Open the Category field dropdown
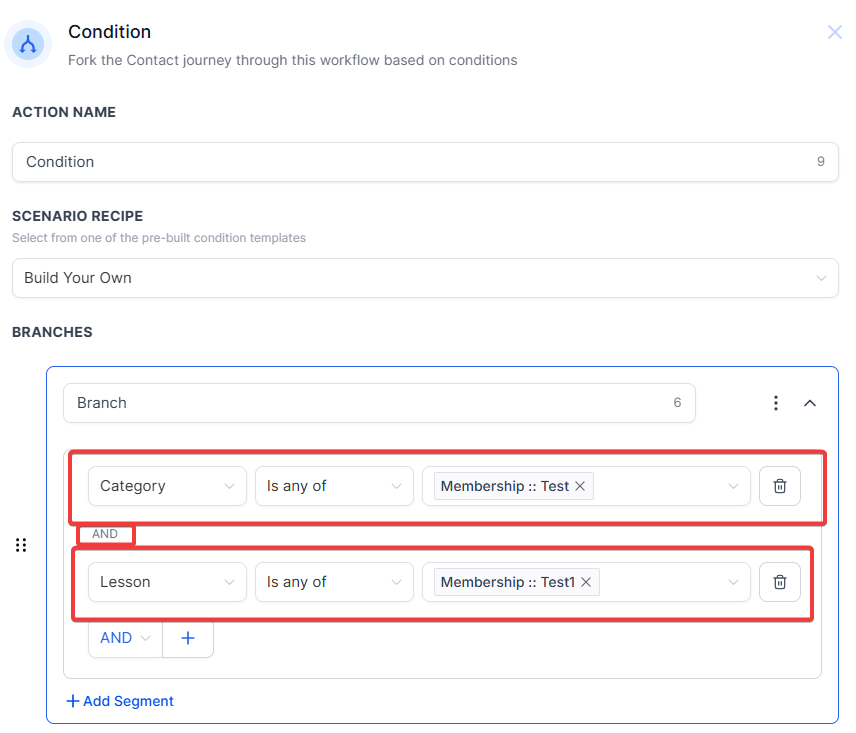The height and width of the screenshot is (733, 856). pyautogui.click(x=167, y=486)
